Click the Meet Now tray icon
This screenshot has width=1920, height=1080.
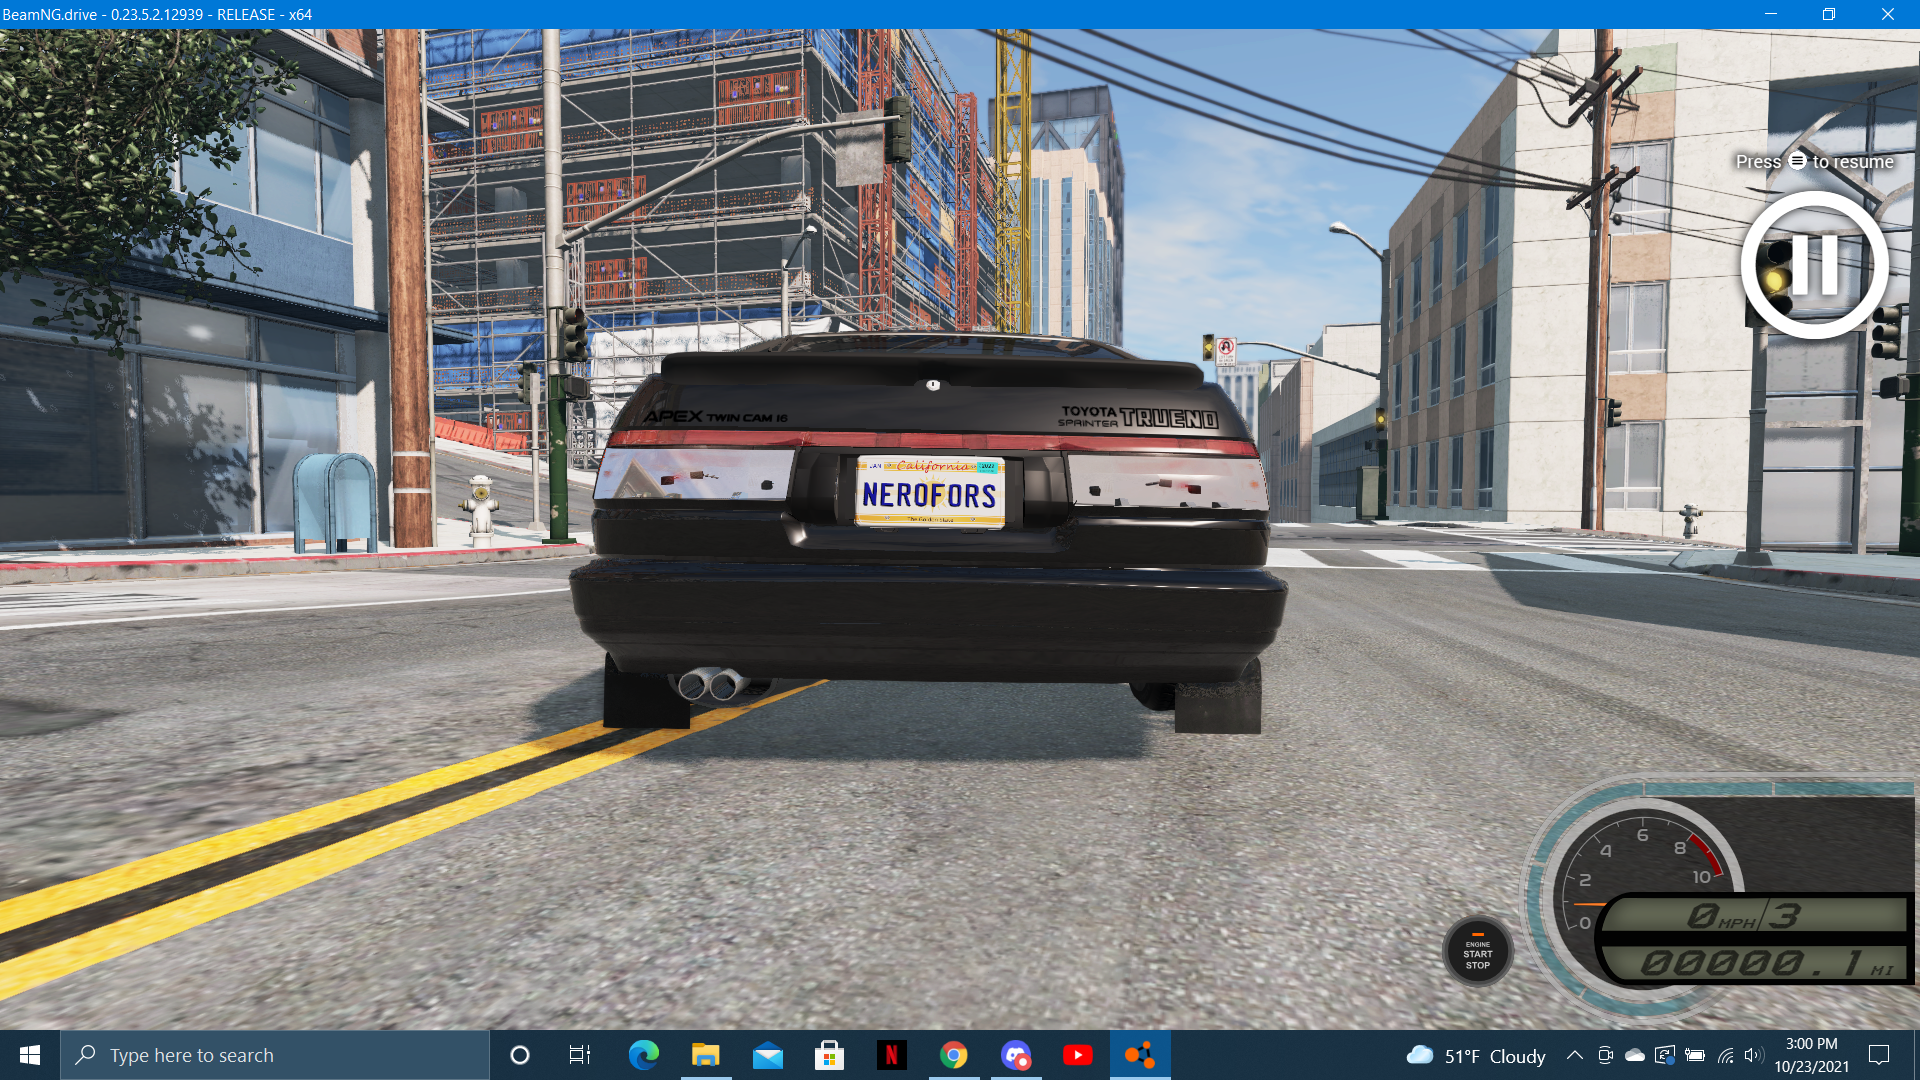(x=1605, y=1055)
